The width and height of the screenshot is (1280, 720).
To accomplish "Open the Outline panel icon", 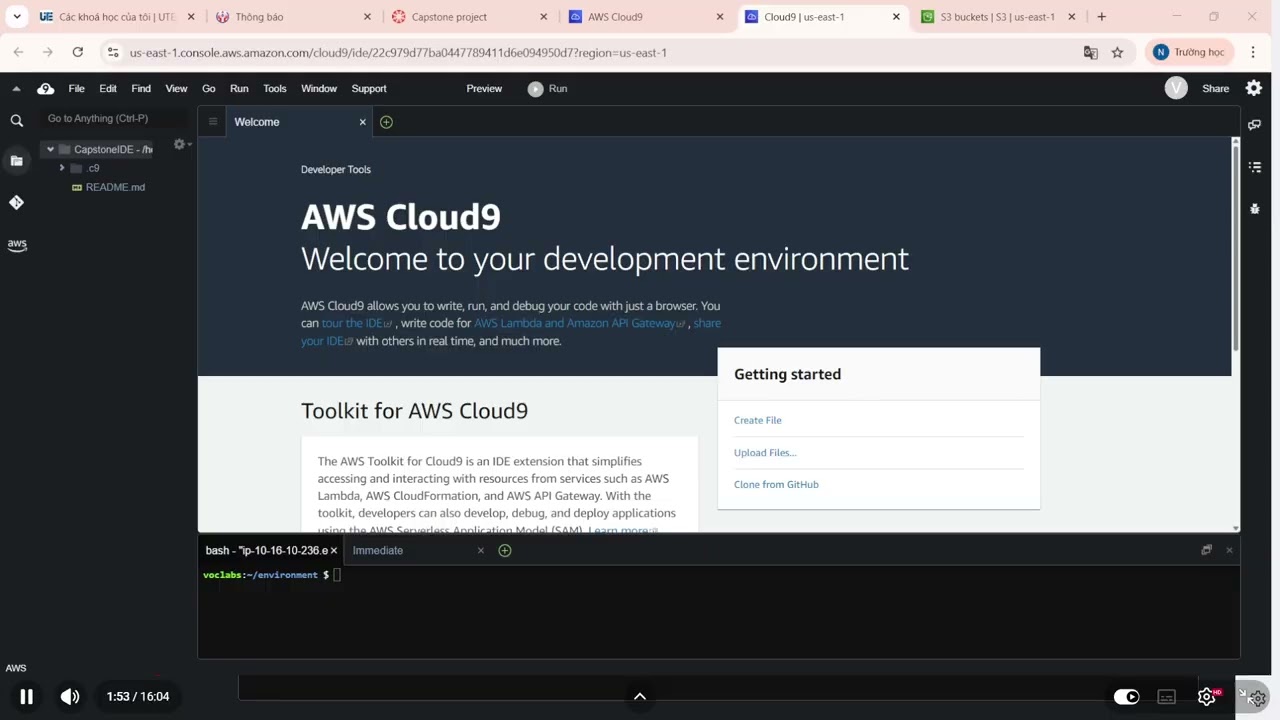I will (1255, 167).
